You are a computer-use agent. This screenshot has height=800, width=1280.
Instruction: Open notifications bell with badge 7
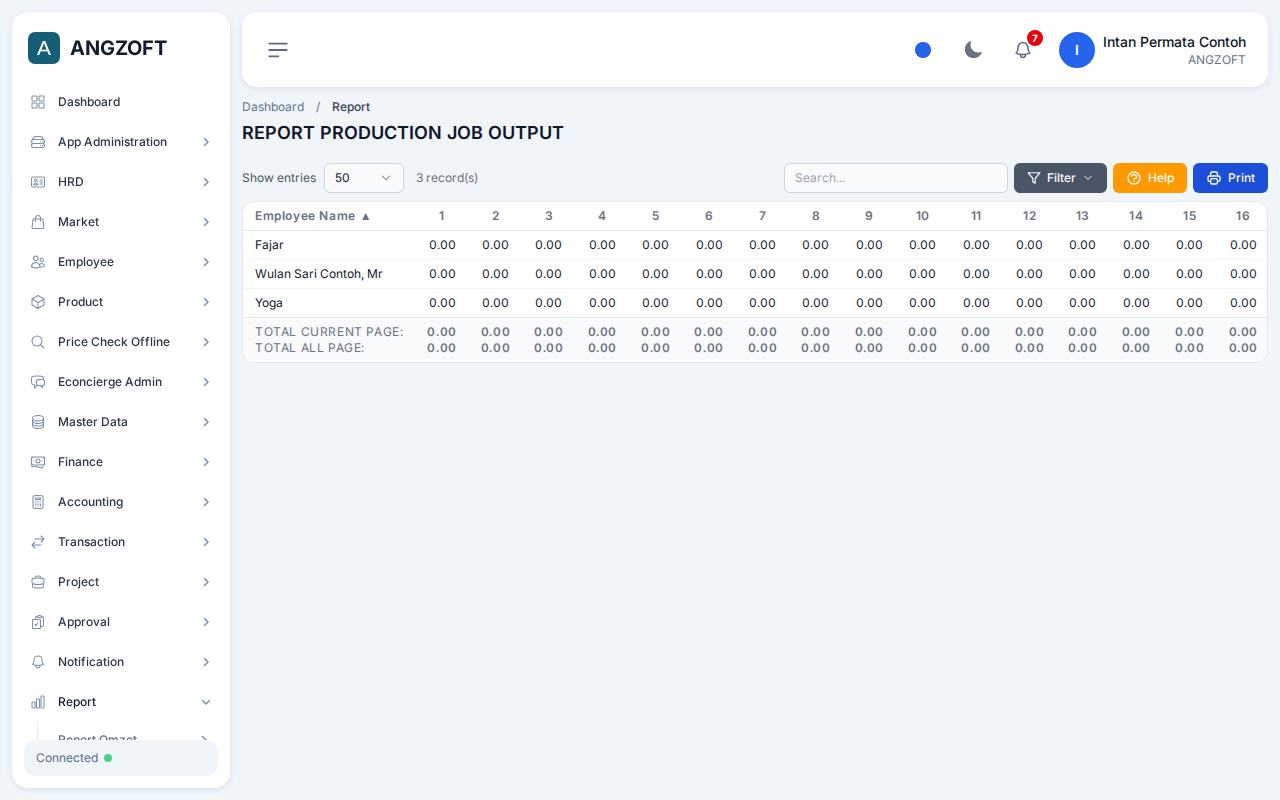[1023, 49]
